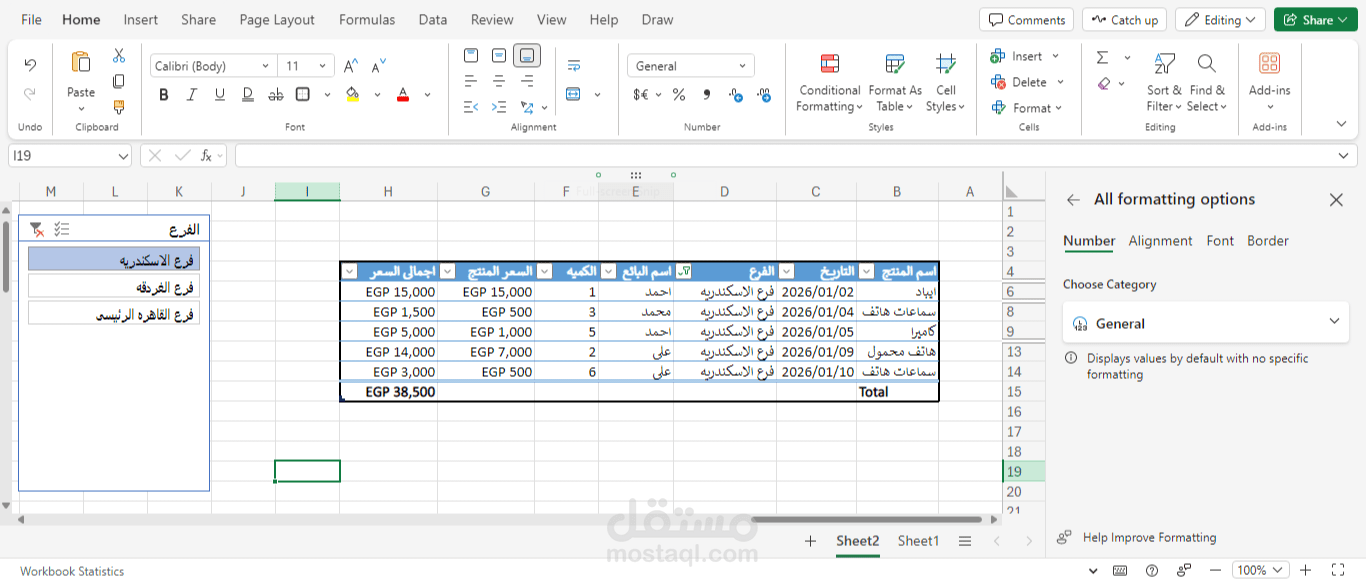1366x579 pixels.
Task: Switch to the Data ribbon tab
Action: click(433, 20)
